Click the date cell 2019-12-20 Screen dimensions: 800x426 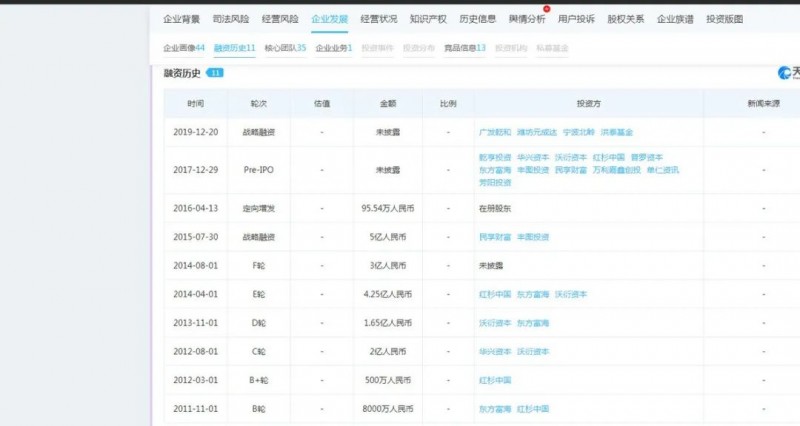[195, 132]
